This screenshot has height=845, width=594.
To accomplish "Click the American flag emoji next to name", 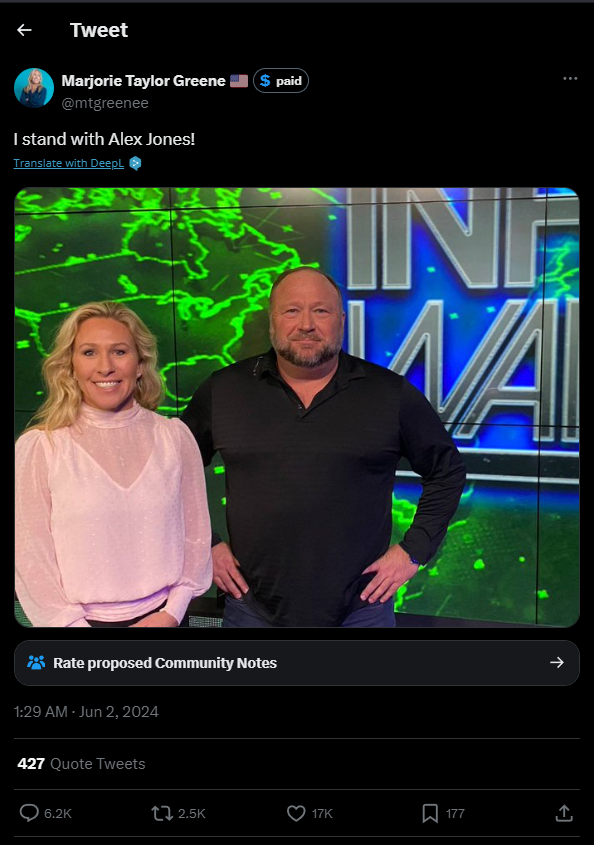I will tap(239, 81).
